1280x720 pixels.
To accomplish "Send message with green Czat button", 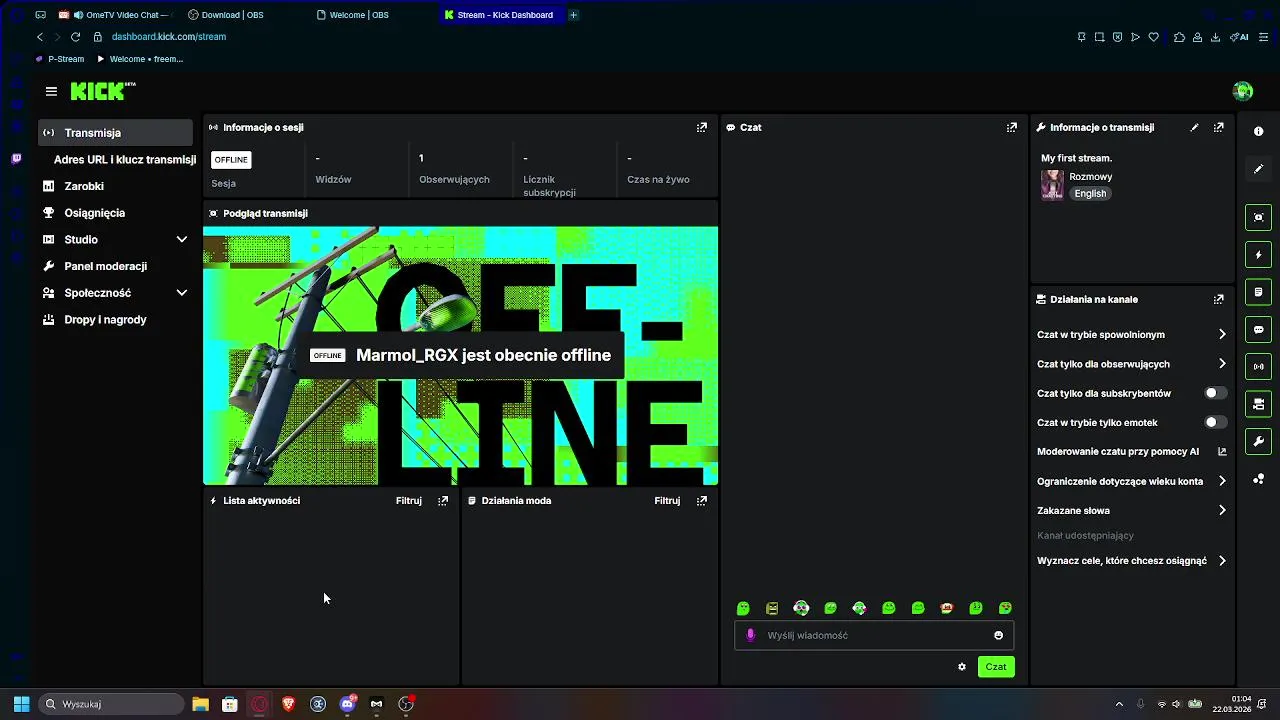I will click(996, 667).
